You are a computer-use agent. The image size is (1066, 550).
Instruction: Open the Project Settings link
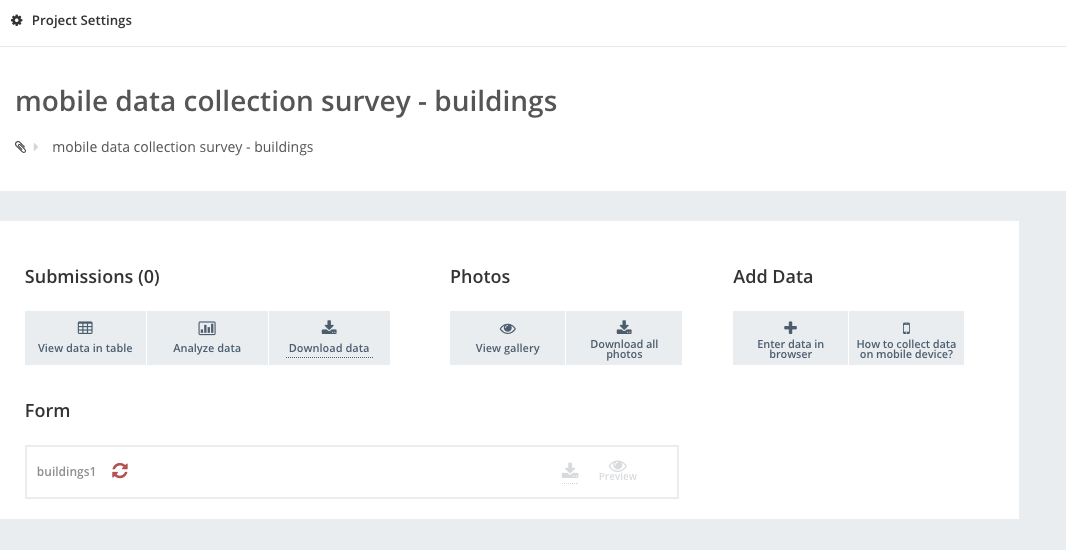(82, 20)
